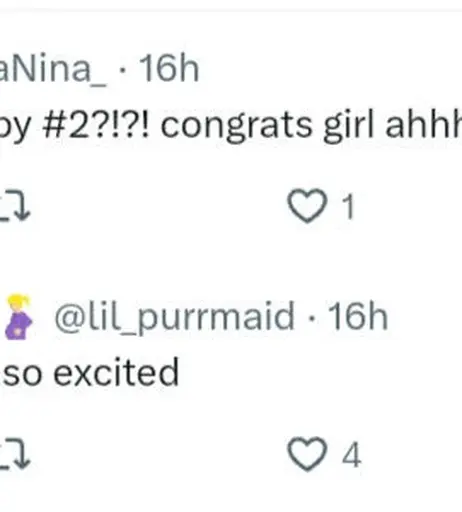Click the dot separator before the aNina_ 16h
The height and width of the screenshot is (512, 462).
point(123,70)
